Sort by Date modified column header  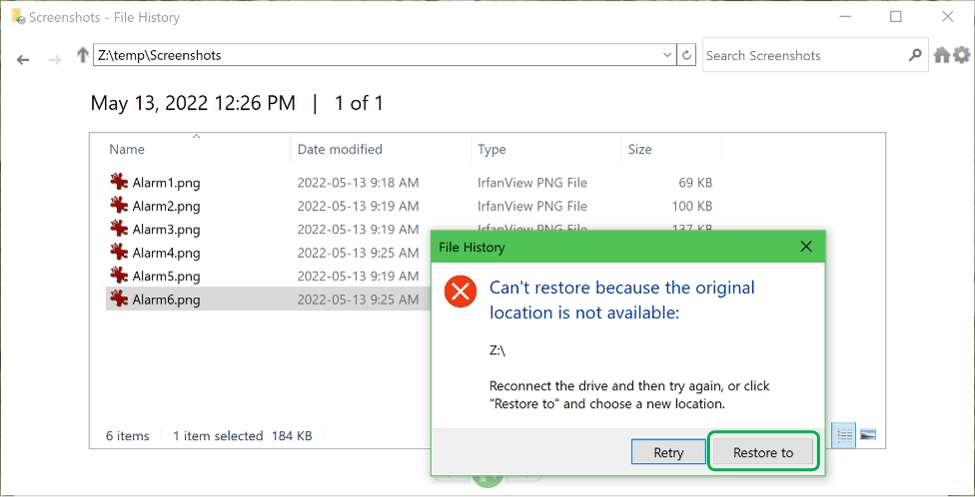pos(340,149)
